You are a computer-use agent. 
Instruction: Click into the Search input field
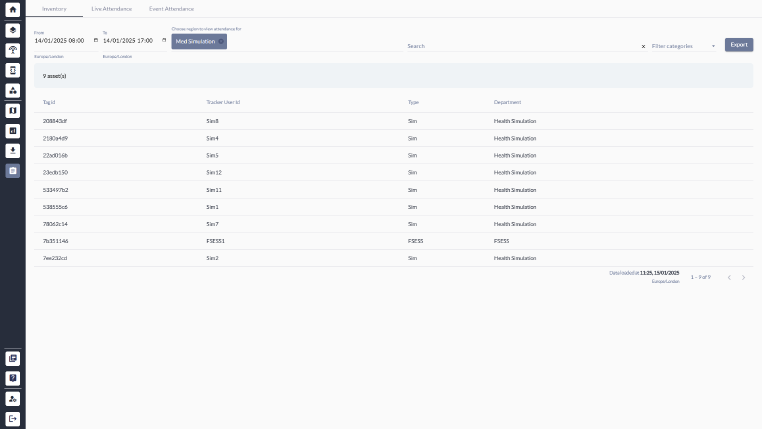520,46
